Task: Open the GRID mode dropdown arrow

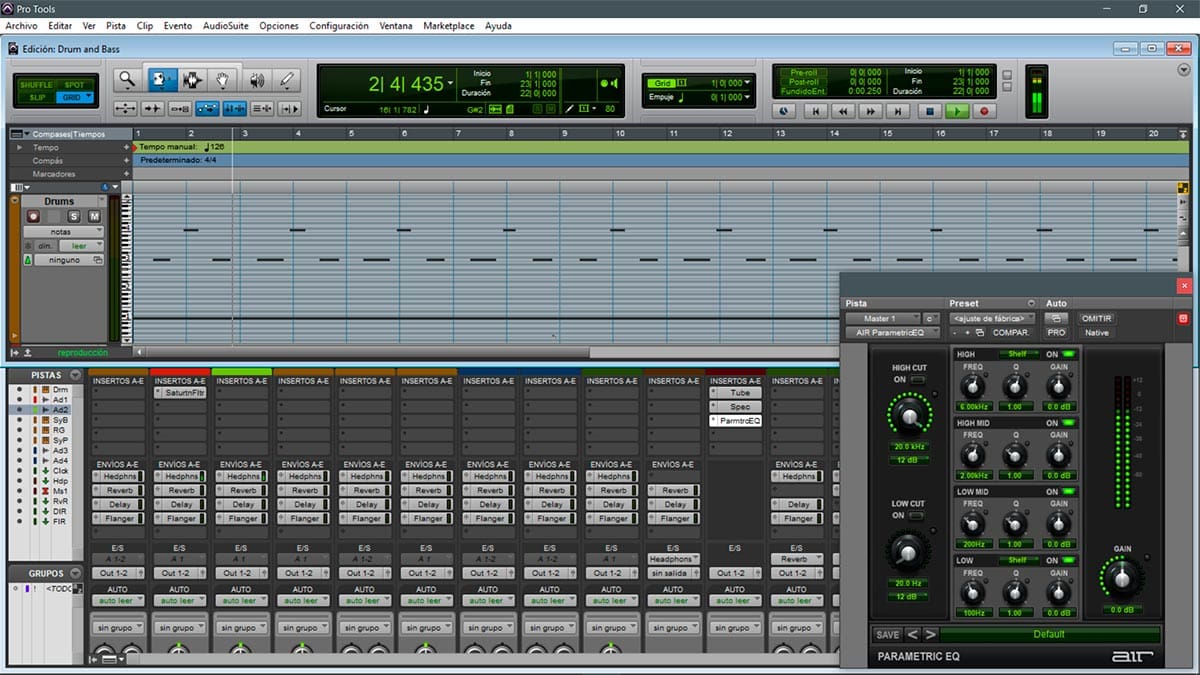Action: click(x=88, y=97)
